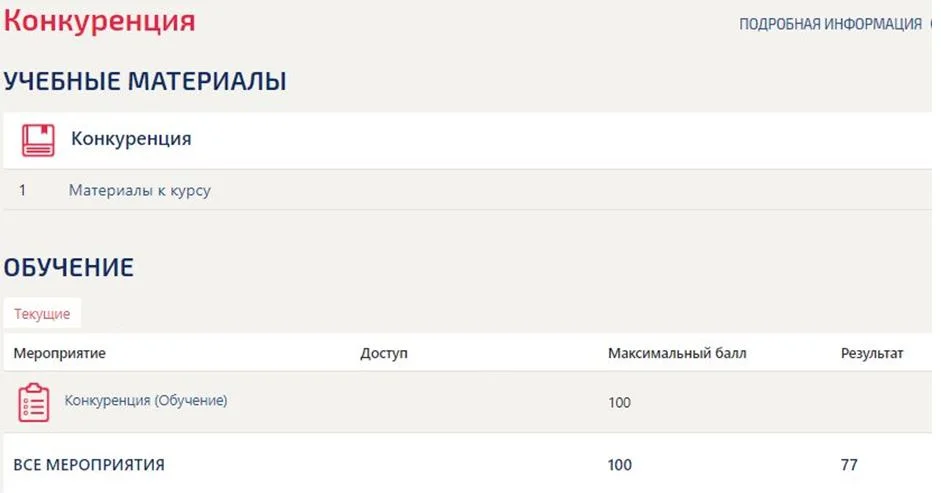
Task: Switch to the Текущие tab
Action: pos(42,314)
